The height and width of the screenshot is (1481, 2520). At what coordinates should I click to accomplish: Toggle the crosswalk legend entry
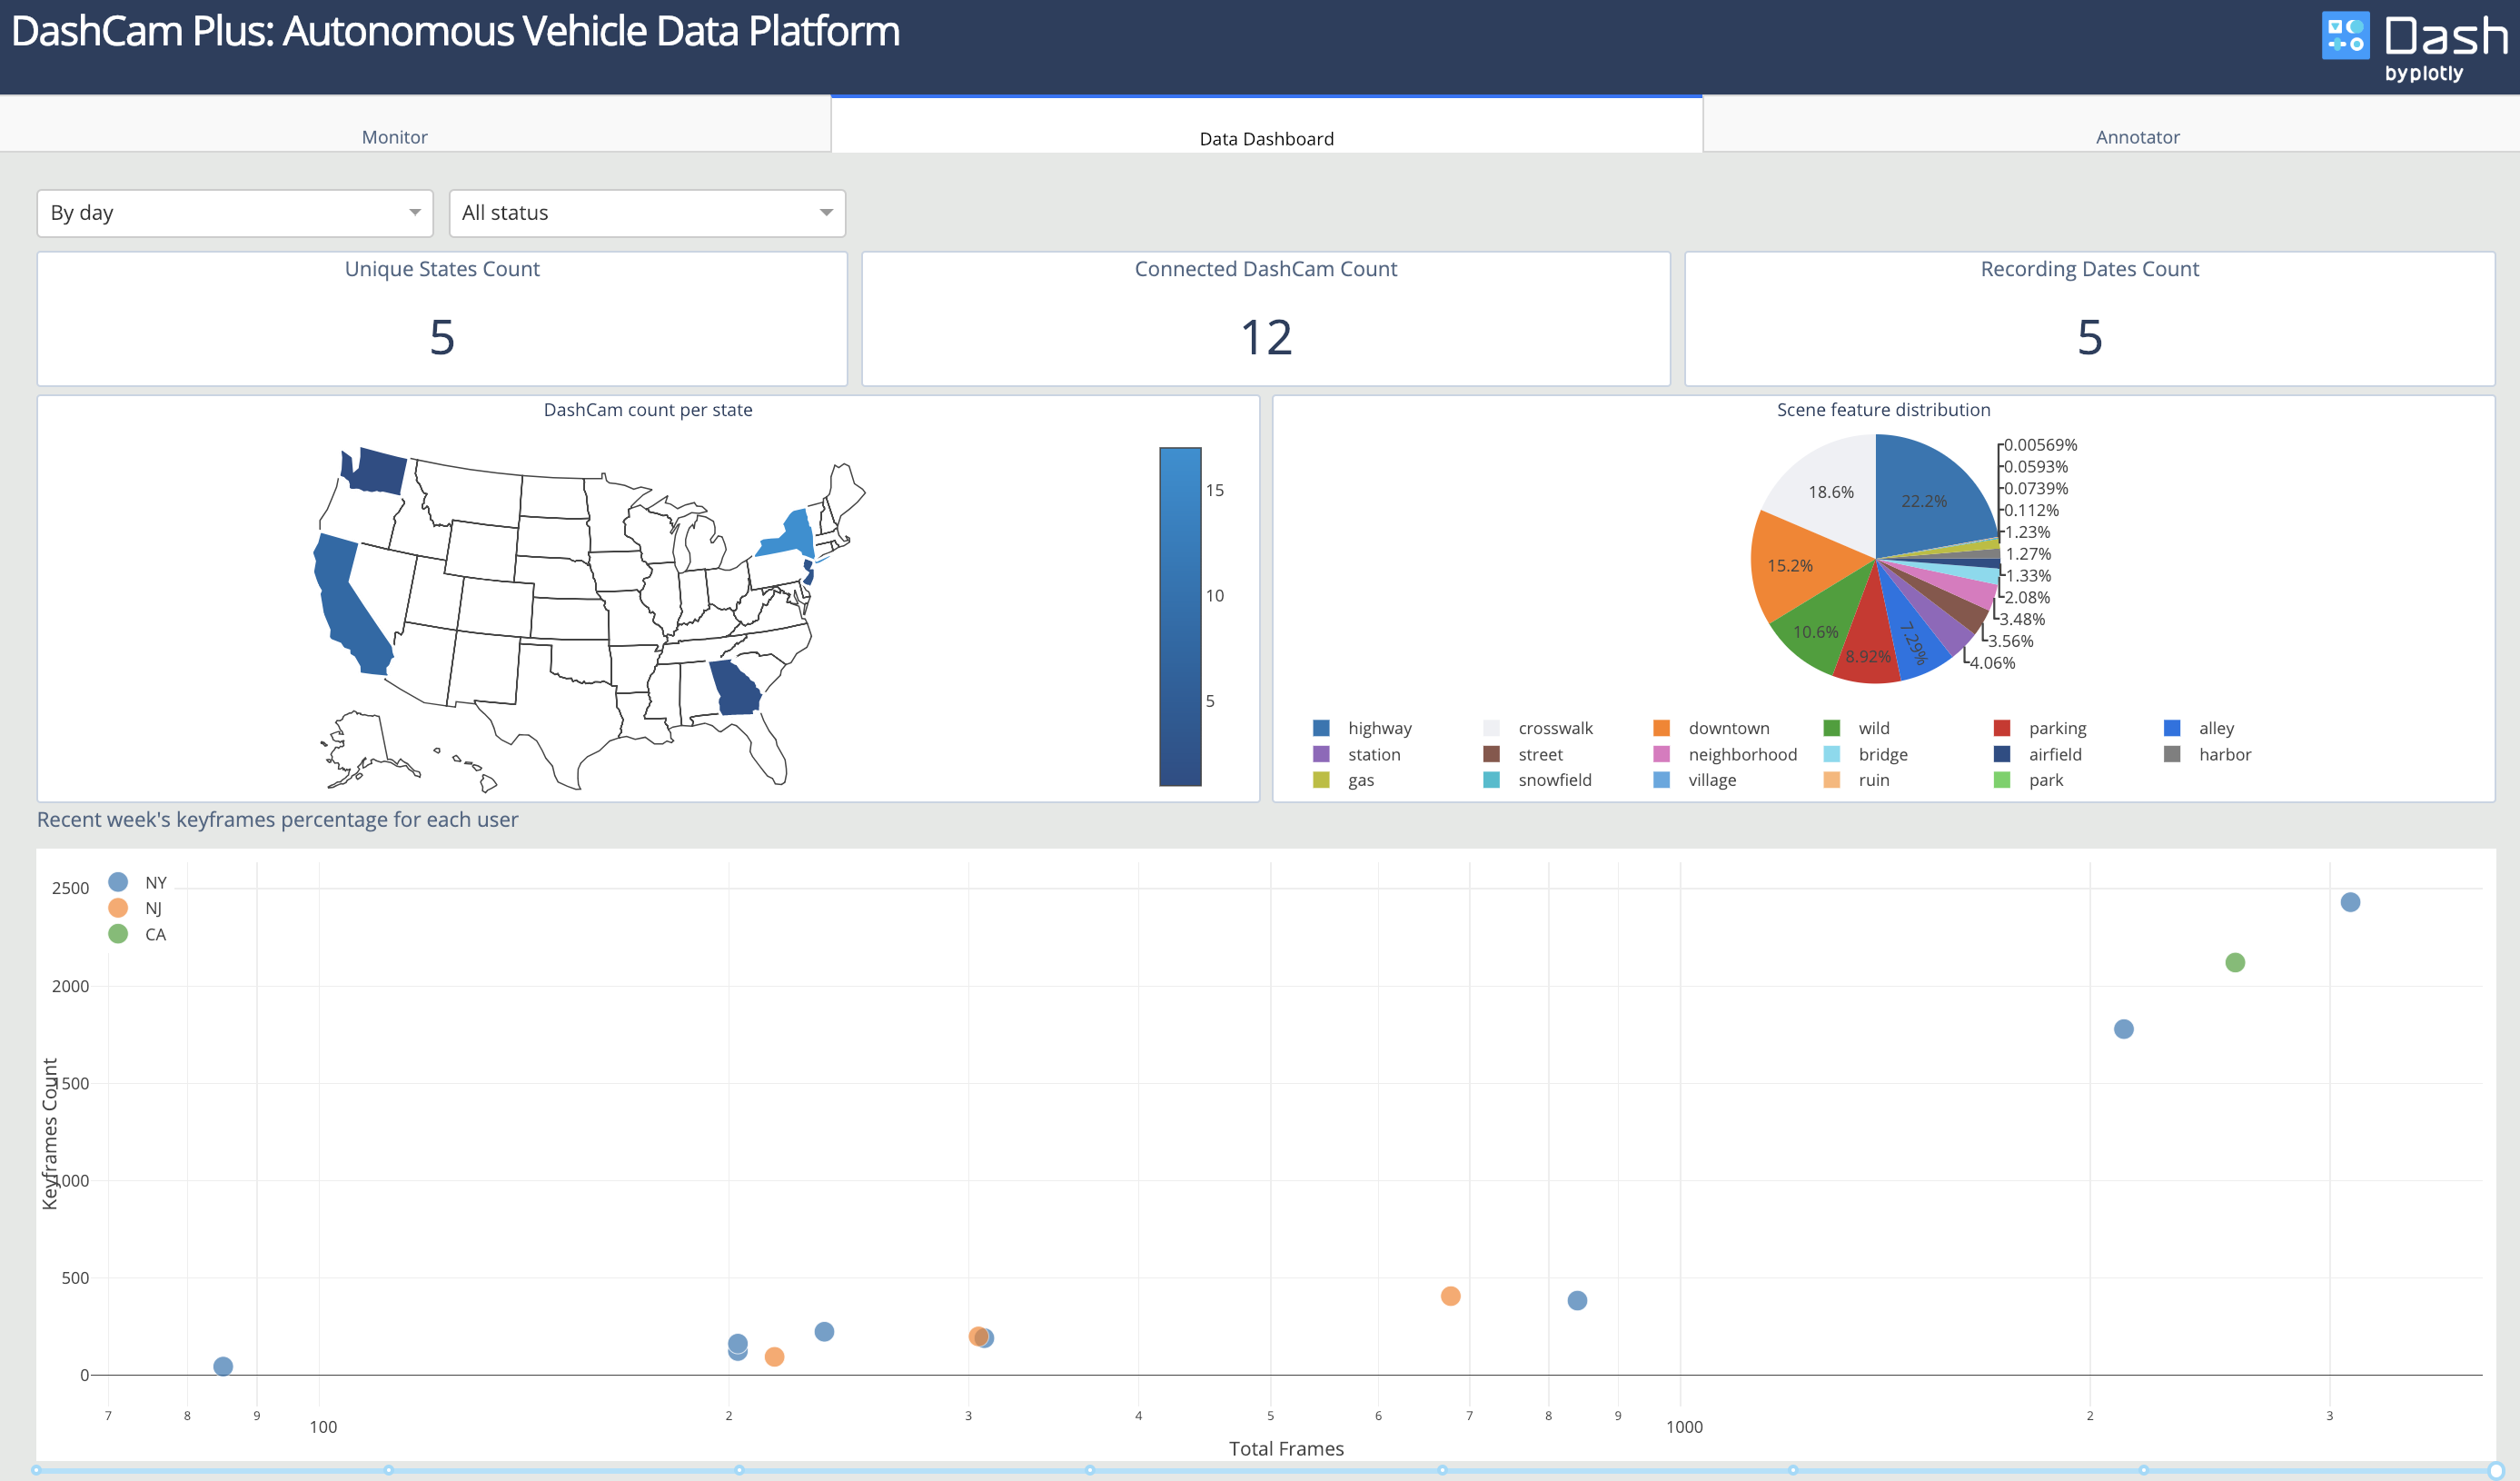pyautogui.click(x=1554, y=728)
